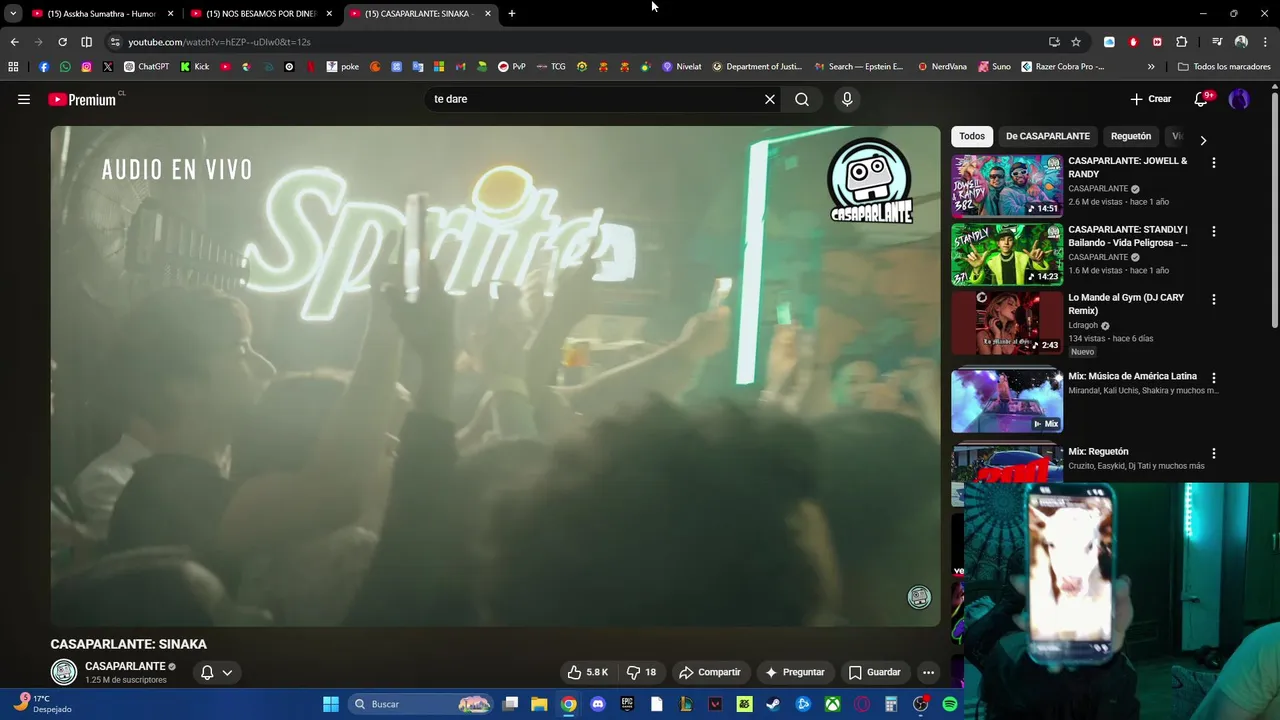
Task: Click the Guardar save button
Action: pyautogui.click(x=875, y=672)
